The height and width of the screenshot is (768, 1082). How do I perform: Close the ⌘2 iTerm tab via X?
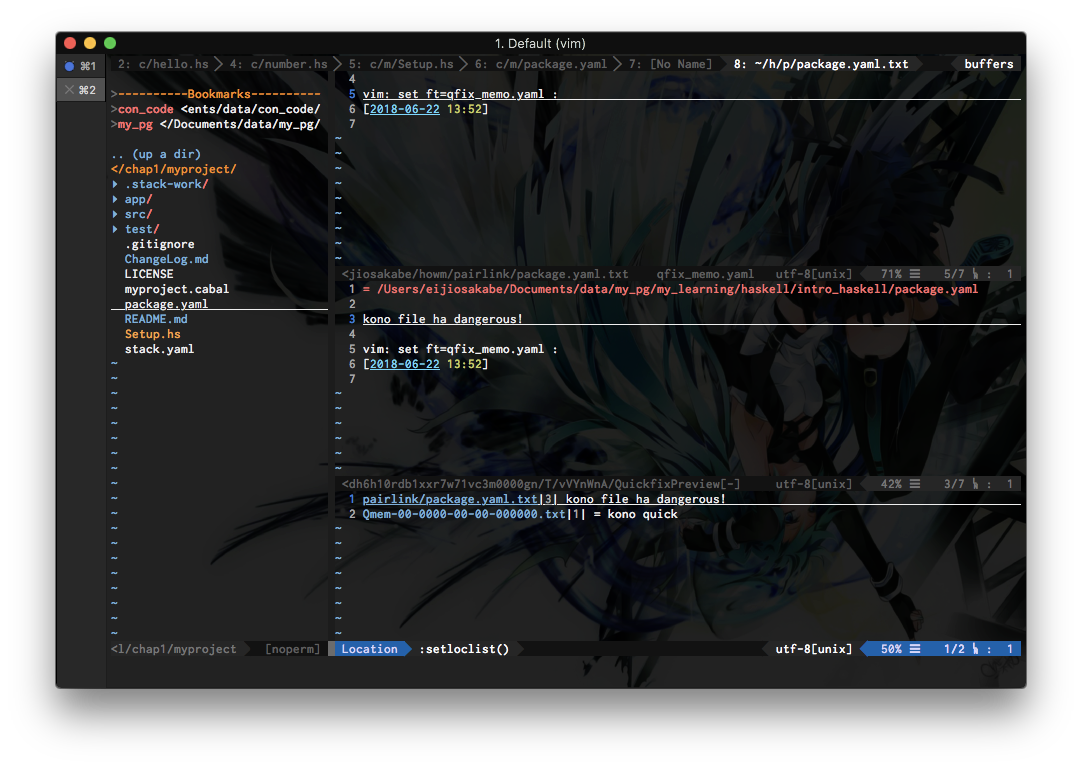[x=69, y=90]
